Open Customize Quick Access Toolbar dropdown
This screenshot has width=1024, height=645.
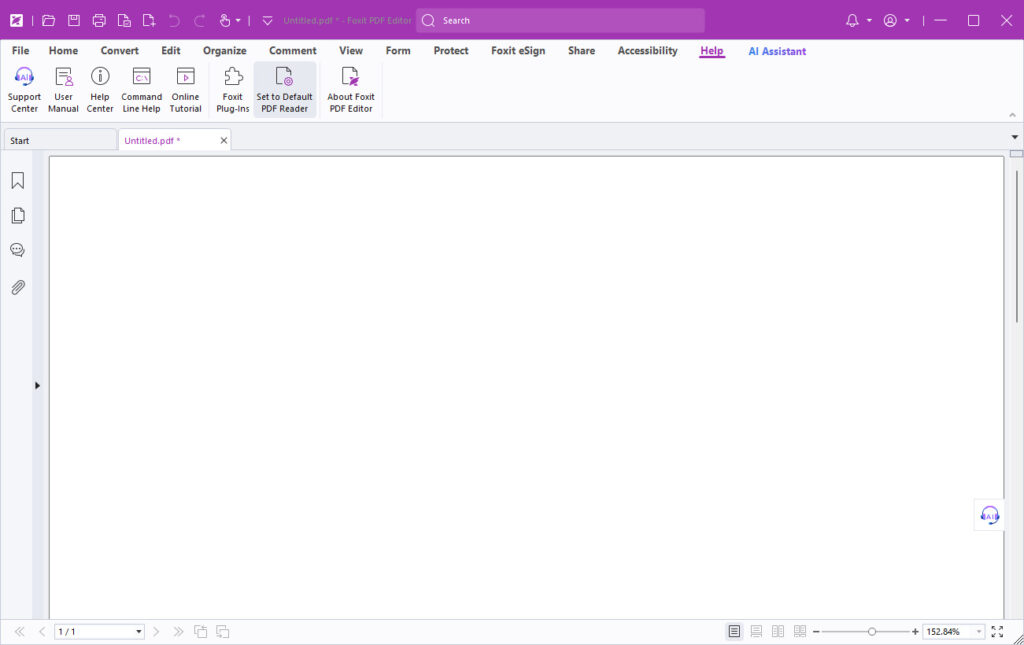(x=267, y=21)
